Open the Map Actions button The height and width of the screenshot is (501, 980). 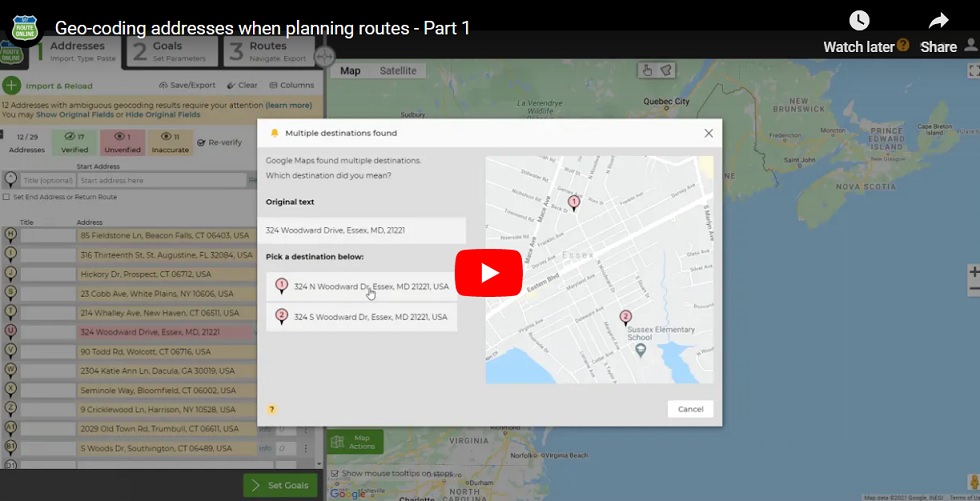pyautogui.click(x=356, y=442)
